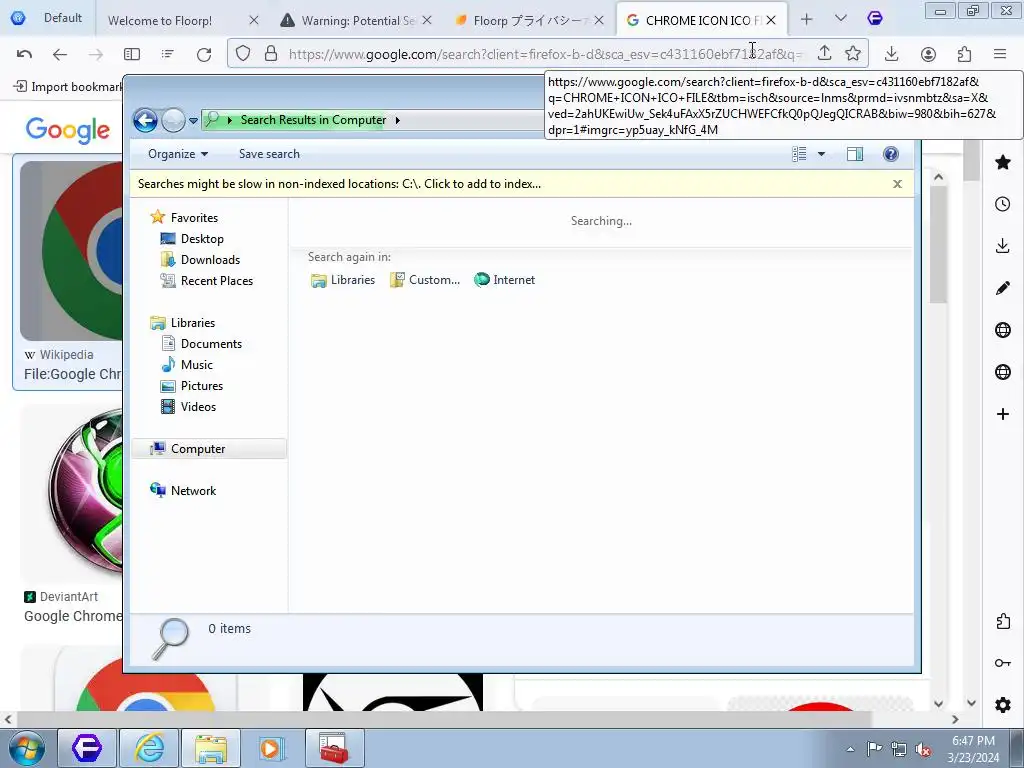Expand the Explorer recent pages dropdown arrow
The image size is (1024, 768).
pyautogui.click(x=193, y=121)
